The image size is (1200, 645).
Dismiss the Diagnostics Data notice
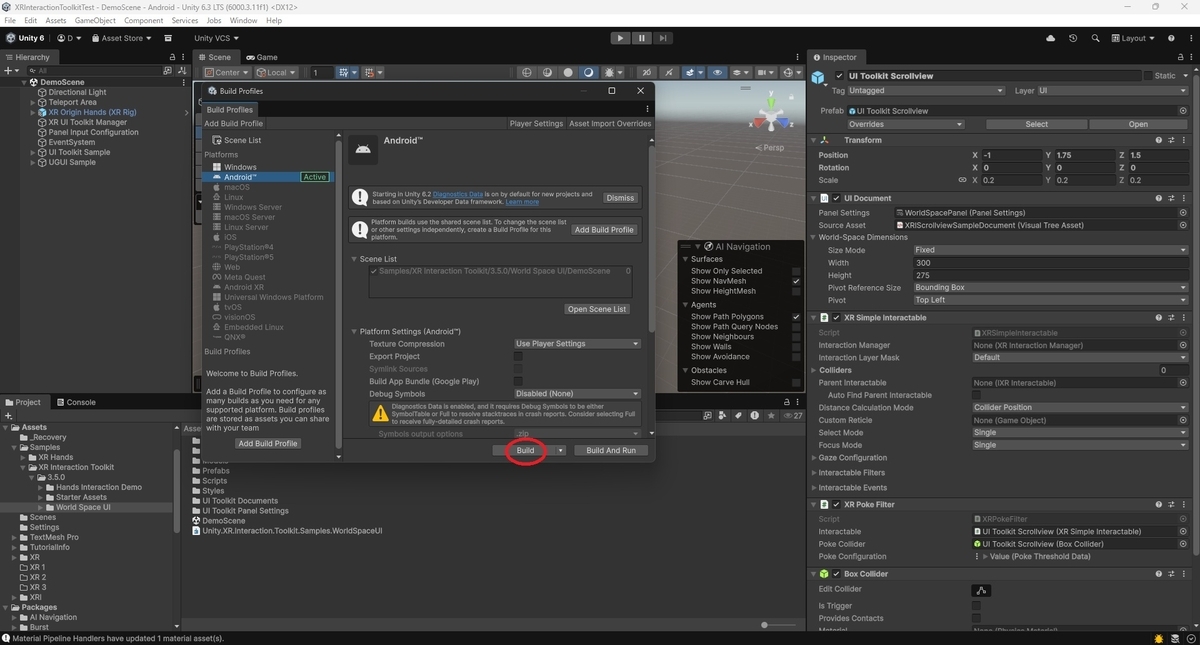pos(620,198)
